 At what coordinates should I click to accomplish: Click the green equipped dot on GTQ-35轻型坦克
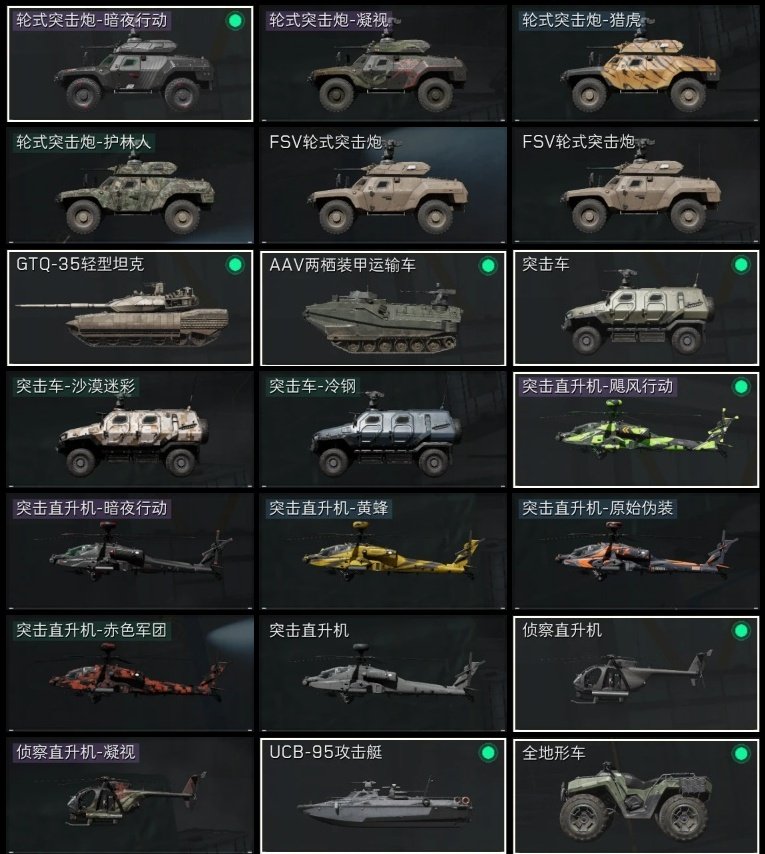pyautogui.click(x=235, y=265)
